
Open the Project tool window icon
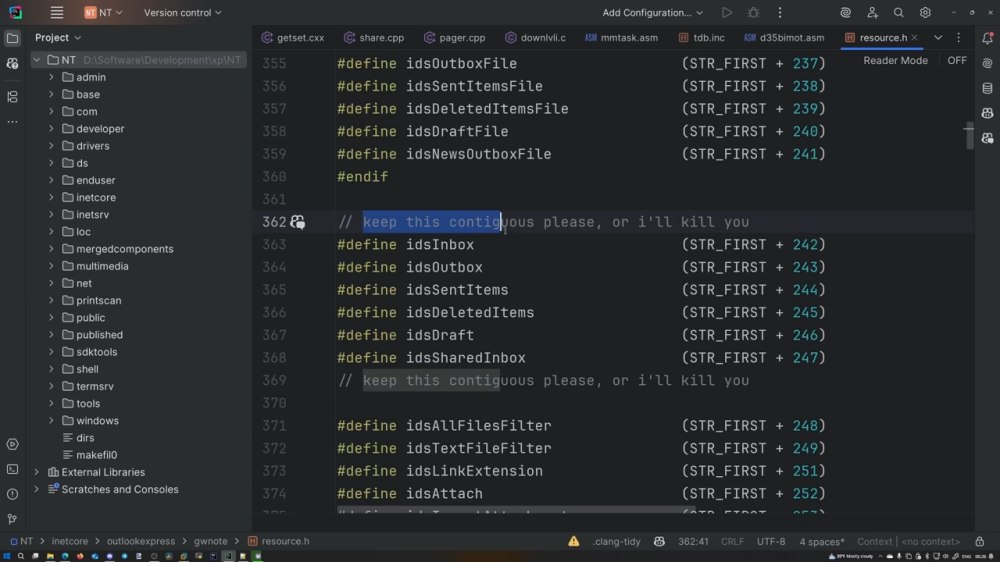12,38
